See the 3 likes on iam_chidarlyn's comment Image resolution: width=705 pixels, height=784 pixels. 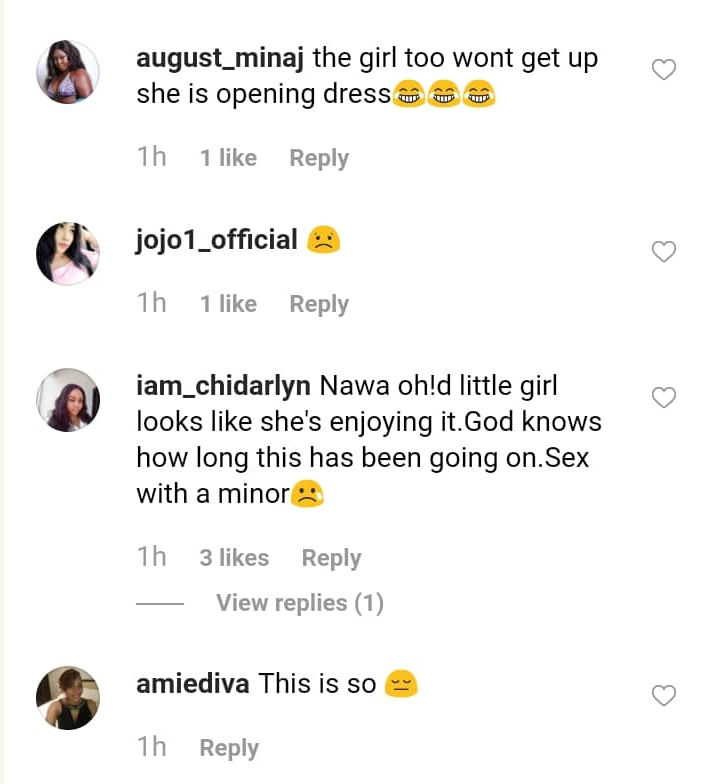[x=234, y=558]
